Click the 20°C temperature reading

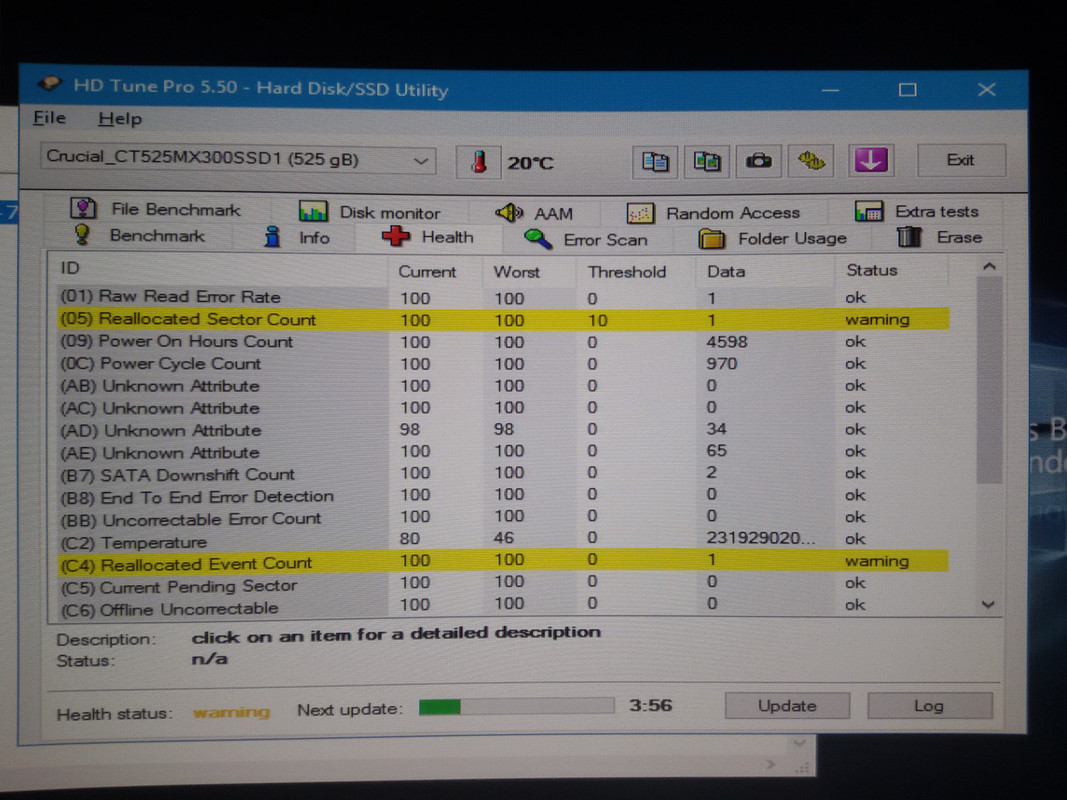click(x=530, y=163)
